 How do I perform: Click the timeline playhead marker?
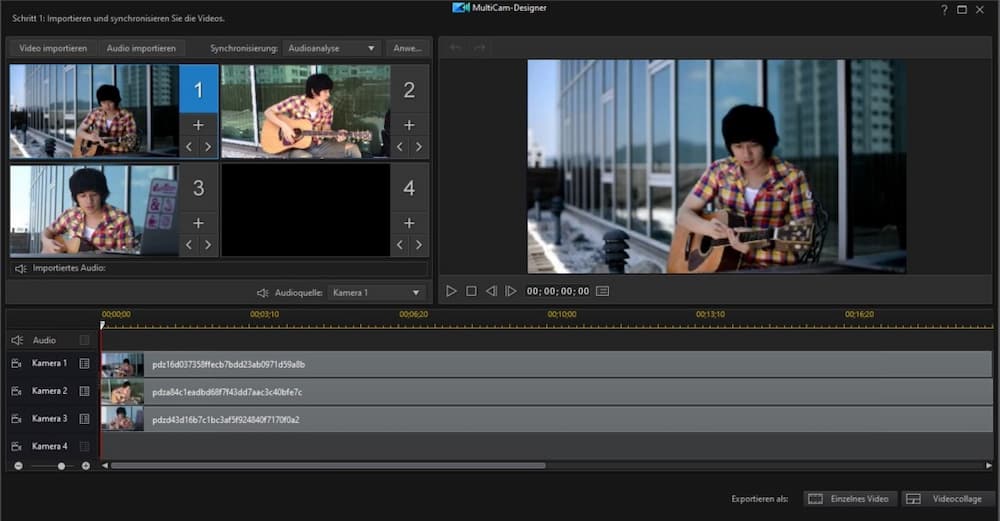tap(102, 325)
